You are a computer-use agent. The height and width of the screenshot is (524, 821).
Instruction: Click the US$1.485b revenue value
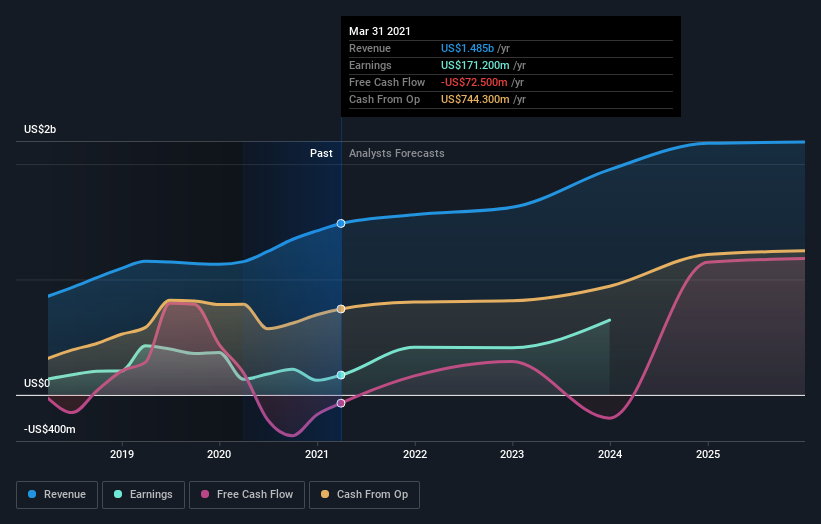pyautogui.click(x=467, y=48)
